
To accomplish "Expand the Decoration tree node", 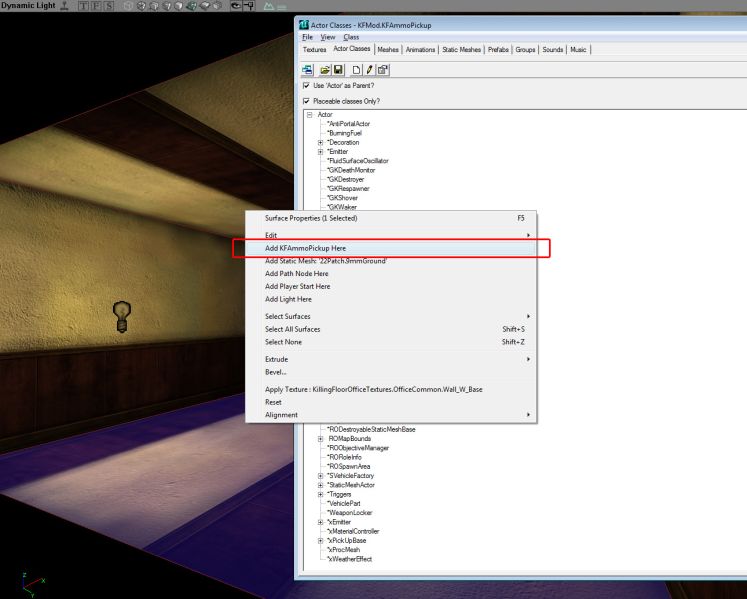I will [x=321, y=142].
